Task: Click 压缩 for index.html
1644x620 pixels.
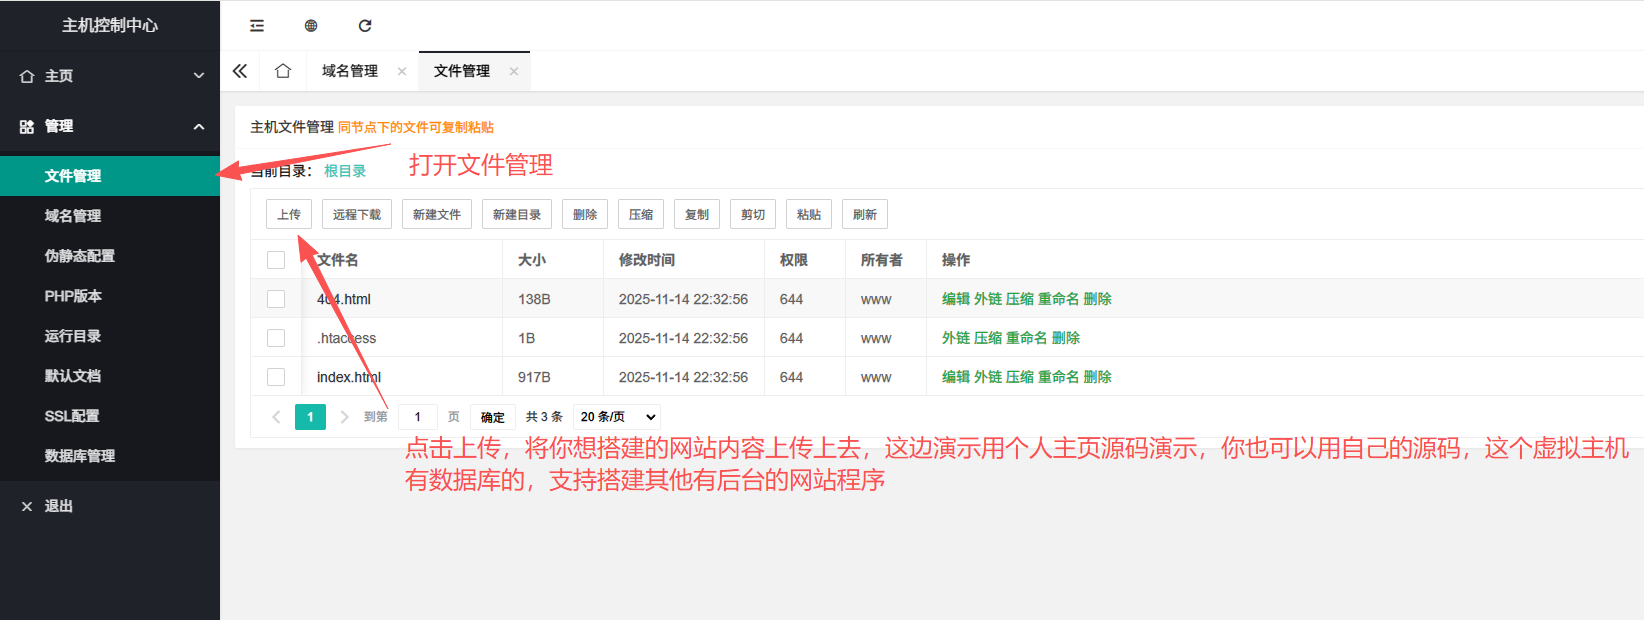Action: pyautogui.click(x=1020, y=377)
